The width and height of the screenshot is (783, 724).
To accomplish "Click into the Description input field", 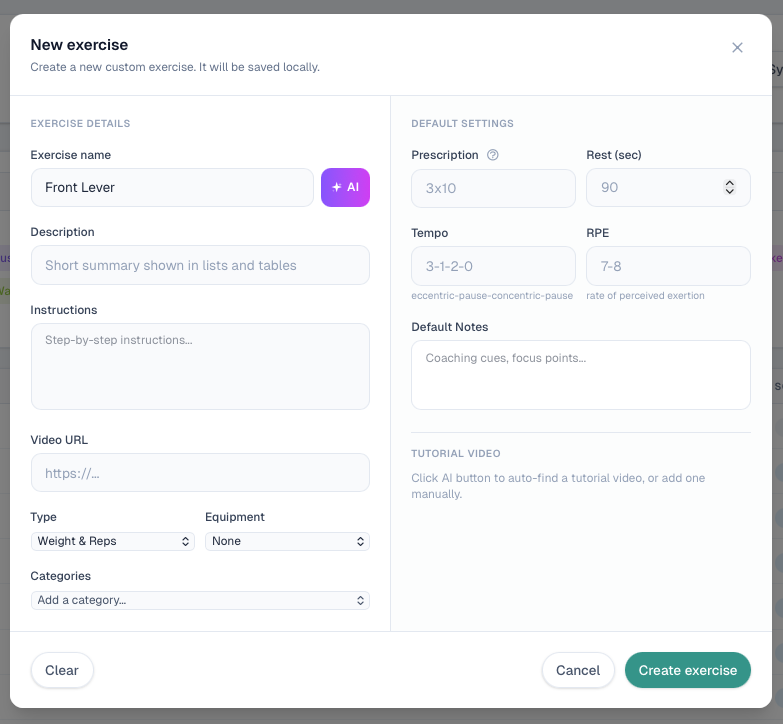I will pos(200,265).
